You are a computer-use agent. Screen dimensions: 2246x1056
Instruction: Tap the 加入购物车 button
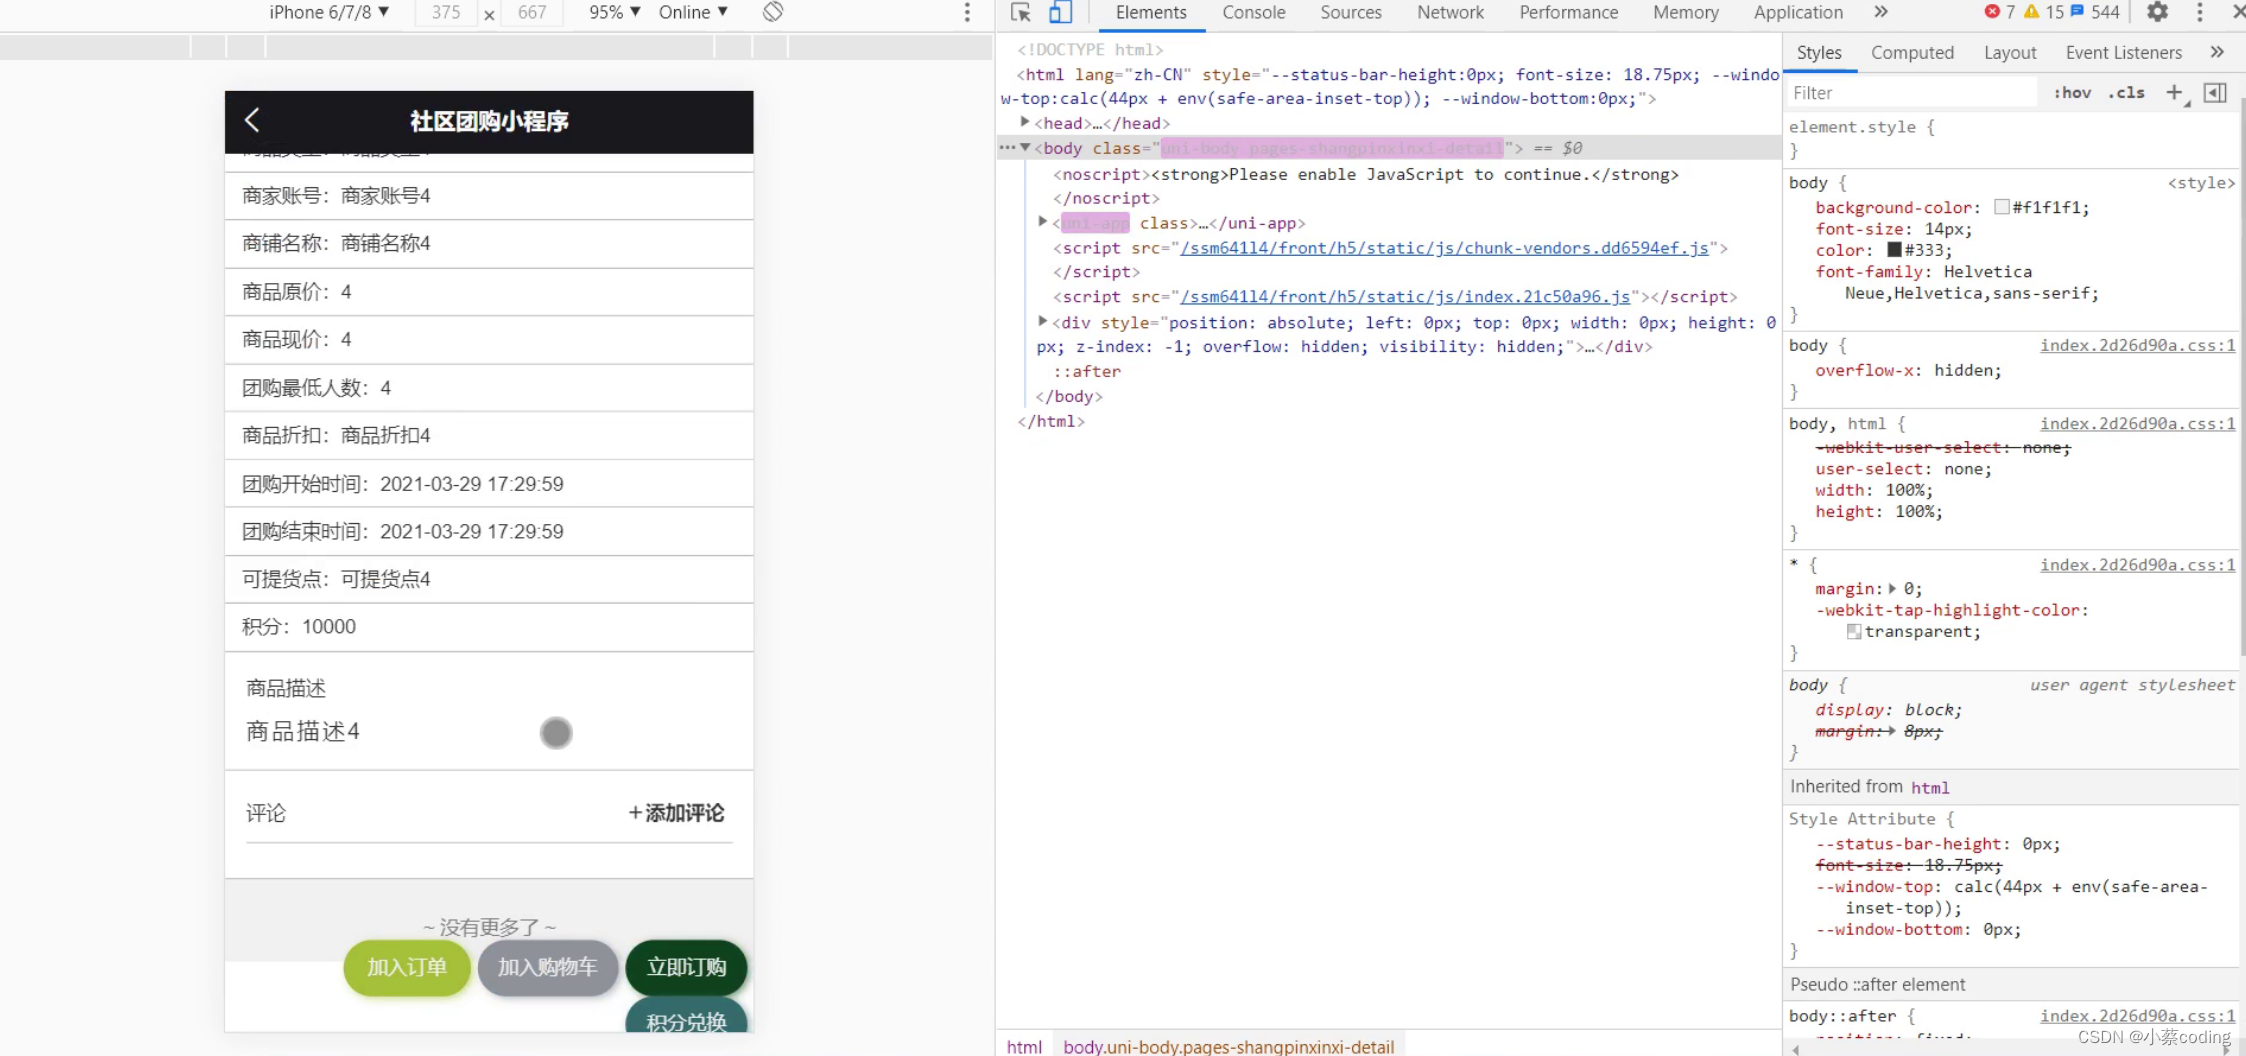(x=548, y=968)
